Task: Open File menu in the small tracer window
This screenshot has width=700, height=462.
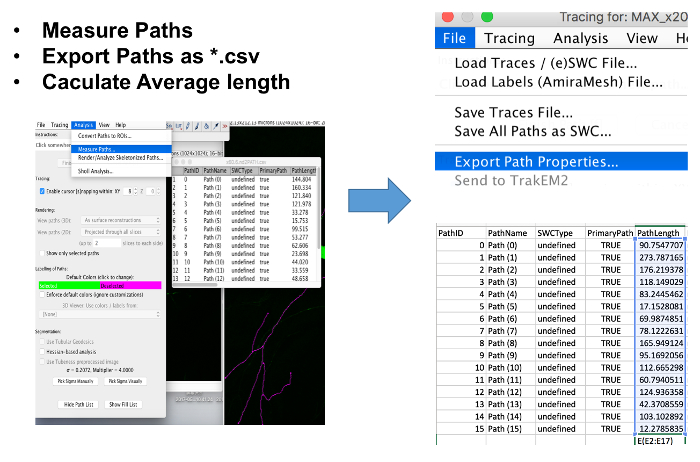Action: [x=41, y=125]
